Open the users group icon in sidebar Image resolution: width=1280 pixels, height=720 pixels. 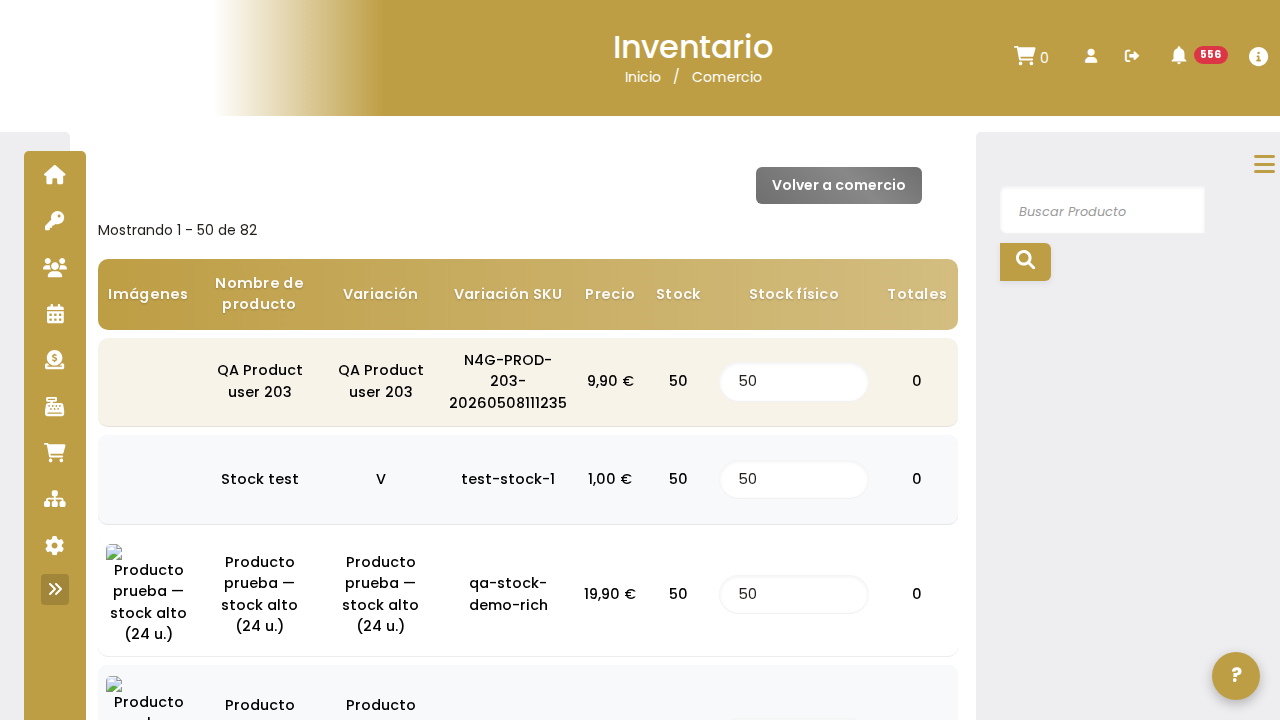55,267
